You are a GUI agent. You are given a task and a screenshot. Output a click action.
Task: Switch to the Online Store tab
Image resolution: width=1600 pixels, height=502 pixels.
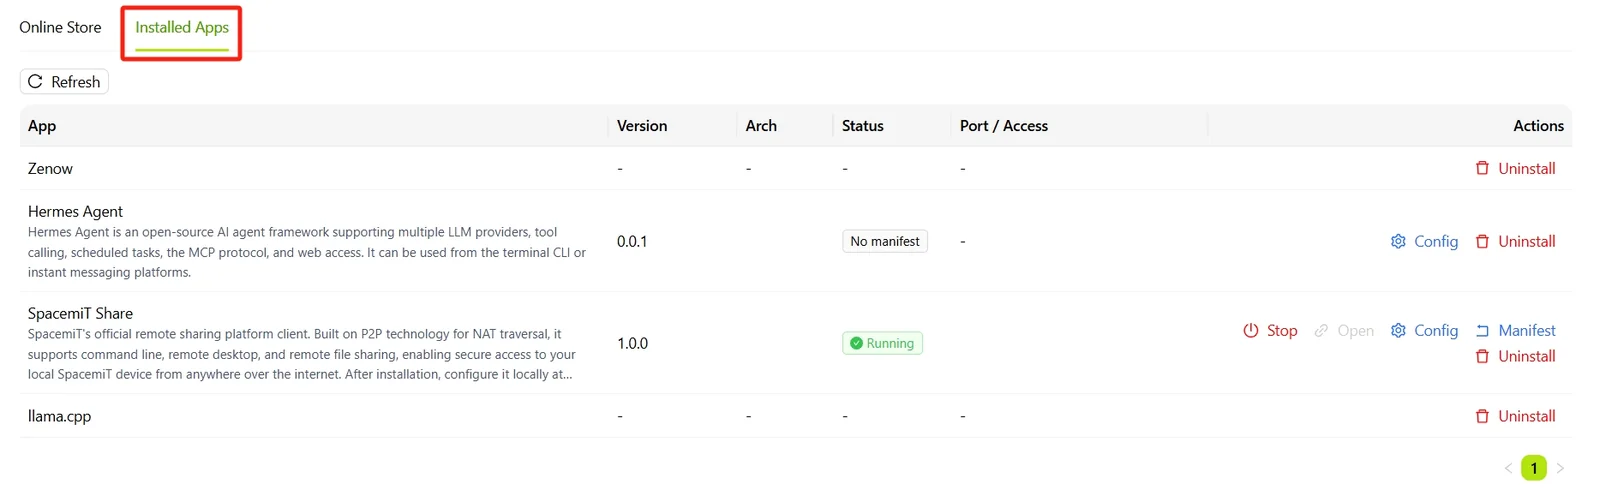(60, 27)
